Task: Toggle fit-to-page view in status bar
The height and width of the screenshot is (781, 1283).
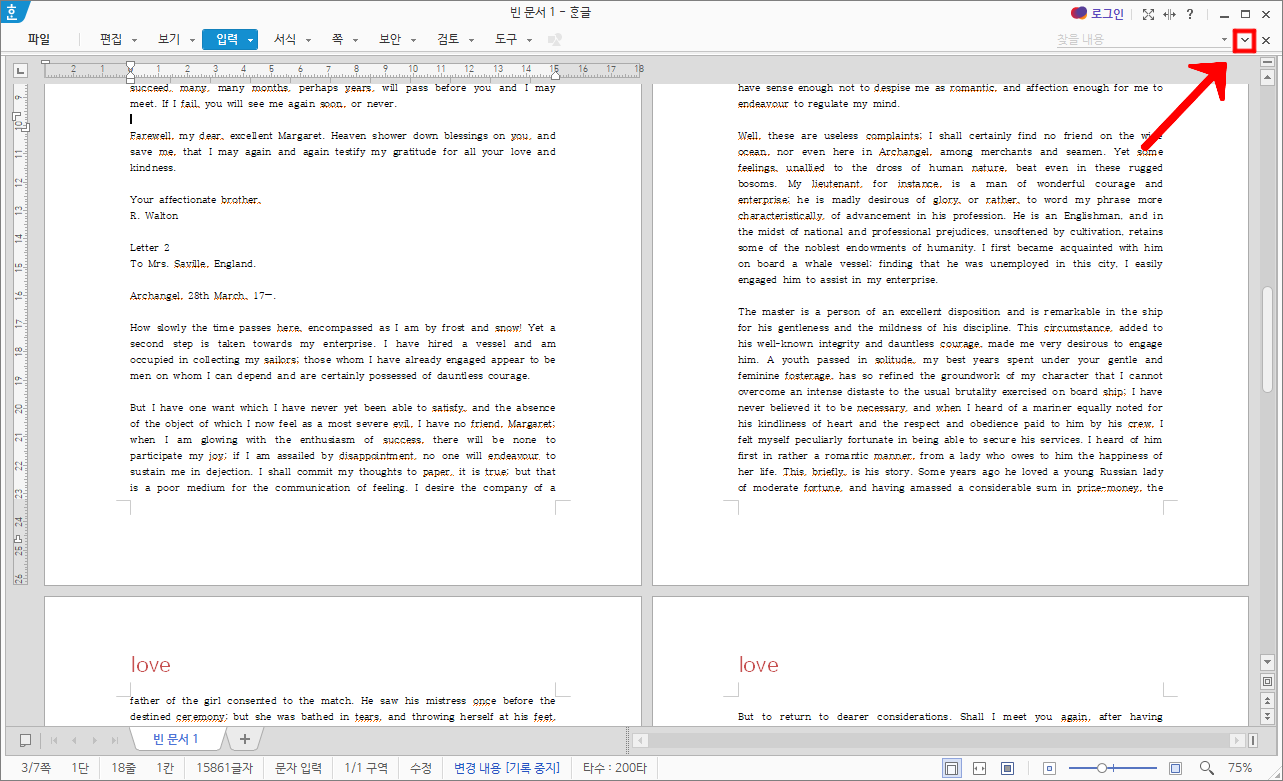Action: pyautogui.click(x=1007, y=768)
